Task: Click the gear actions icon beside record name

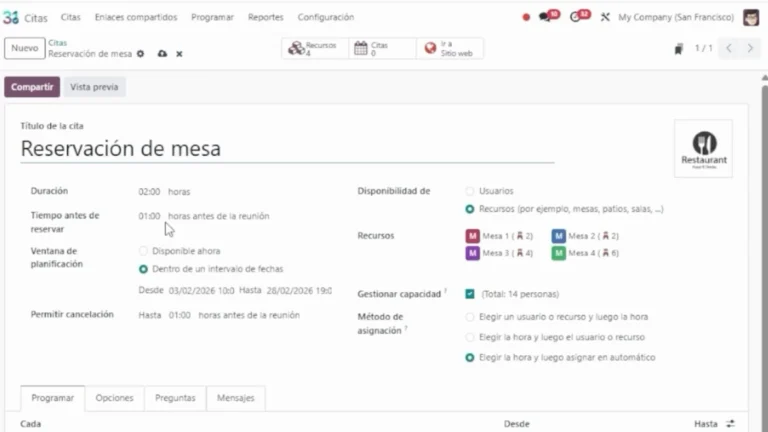Action: click(x=140, y=54)
